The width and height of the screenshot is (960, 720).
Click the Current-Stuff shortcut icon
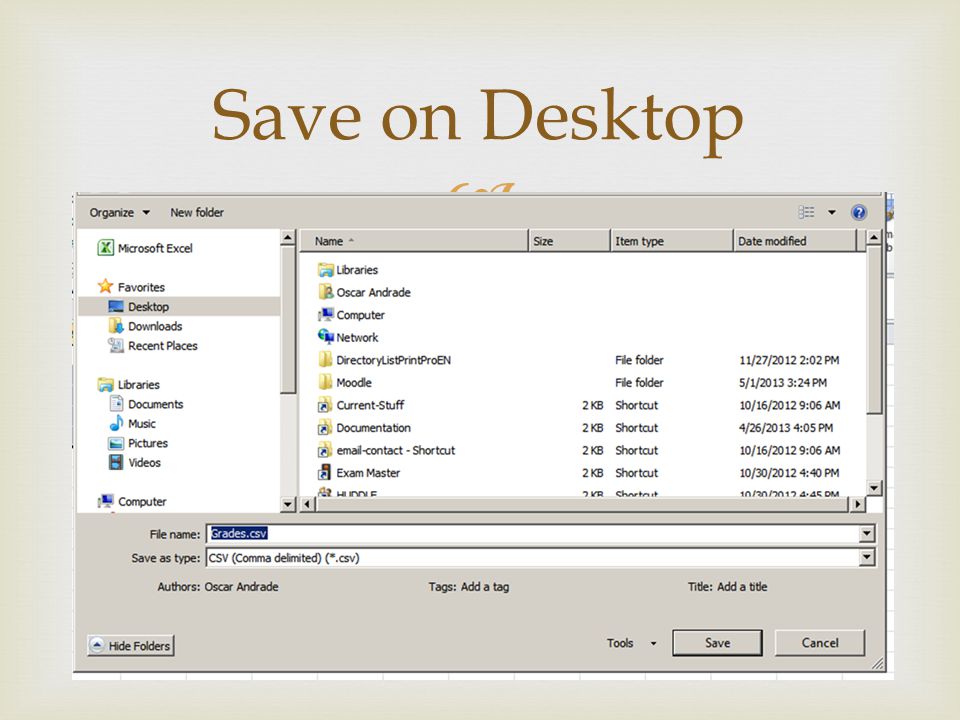click(325, 405)
